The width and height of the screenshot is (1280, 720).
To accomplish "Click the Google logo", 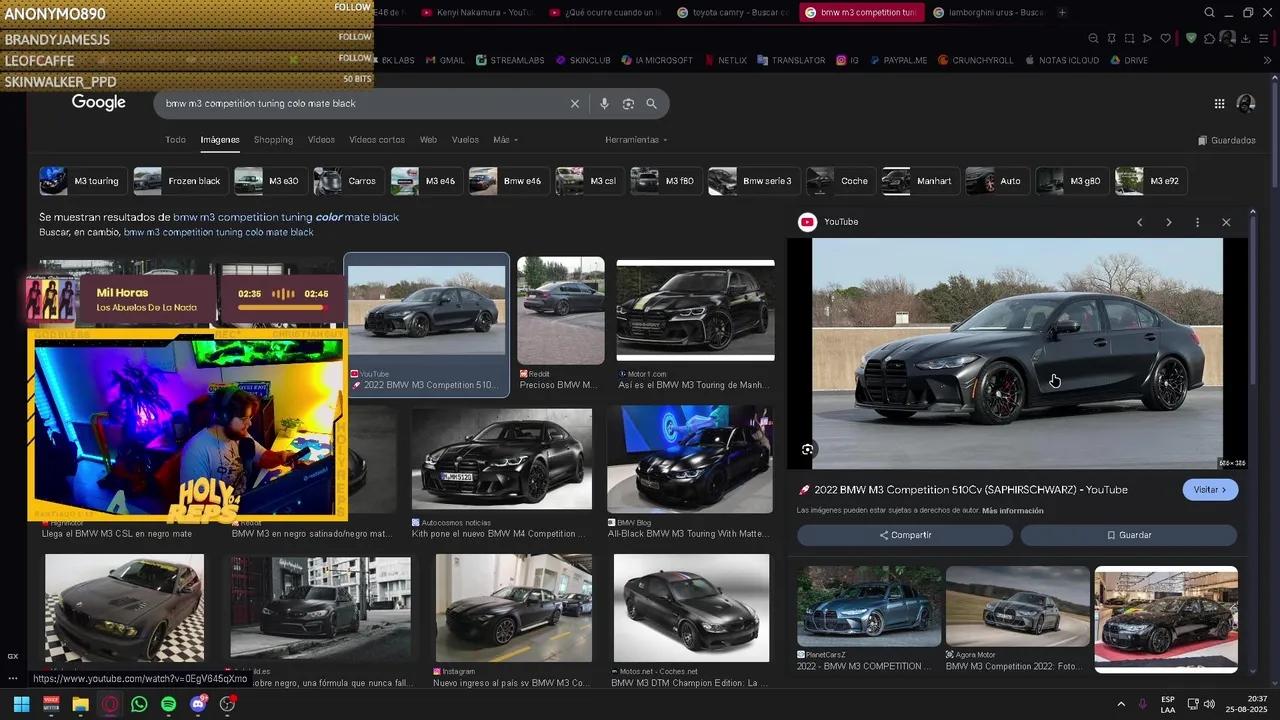I will (98, 103).
